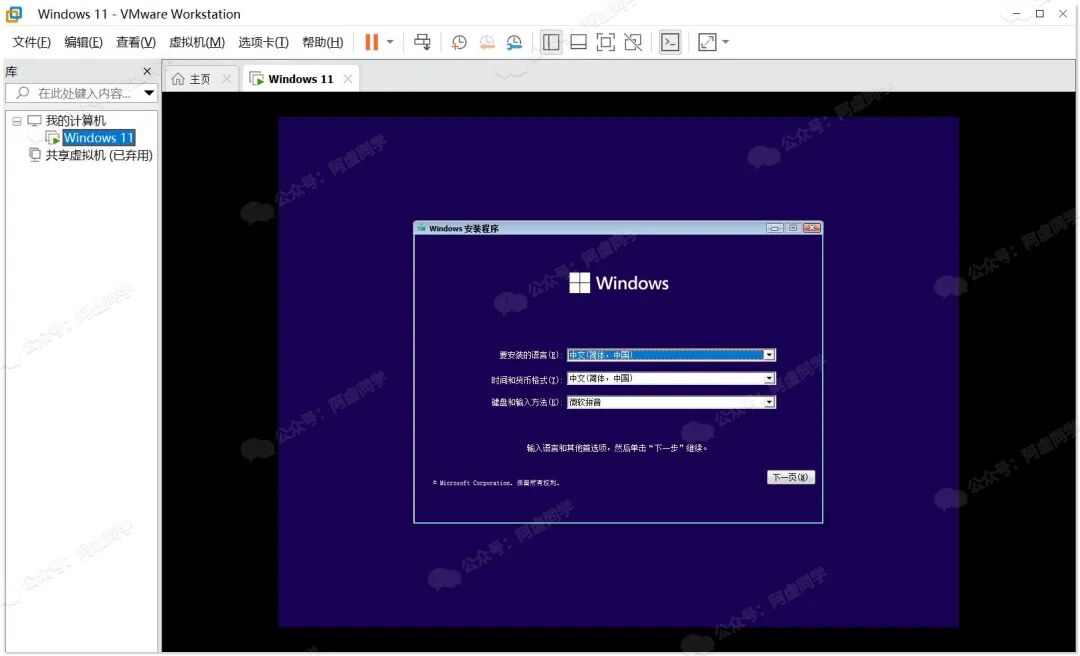Open the library search dropdown arrow
The width and height of the screenshot is (1080, 656).
(x=149, y=93)
